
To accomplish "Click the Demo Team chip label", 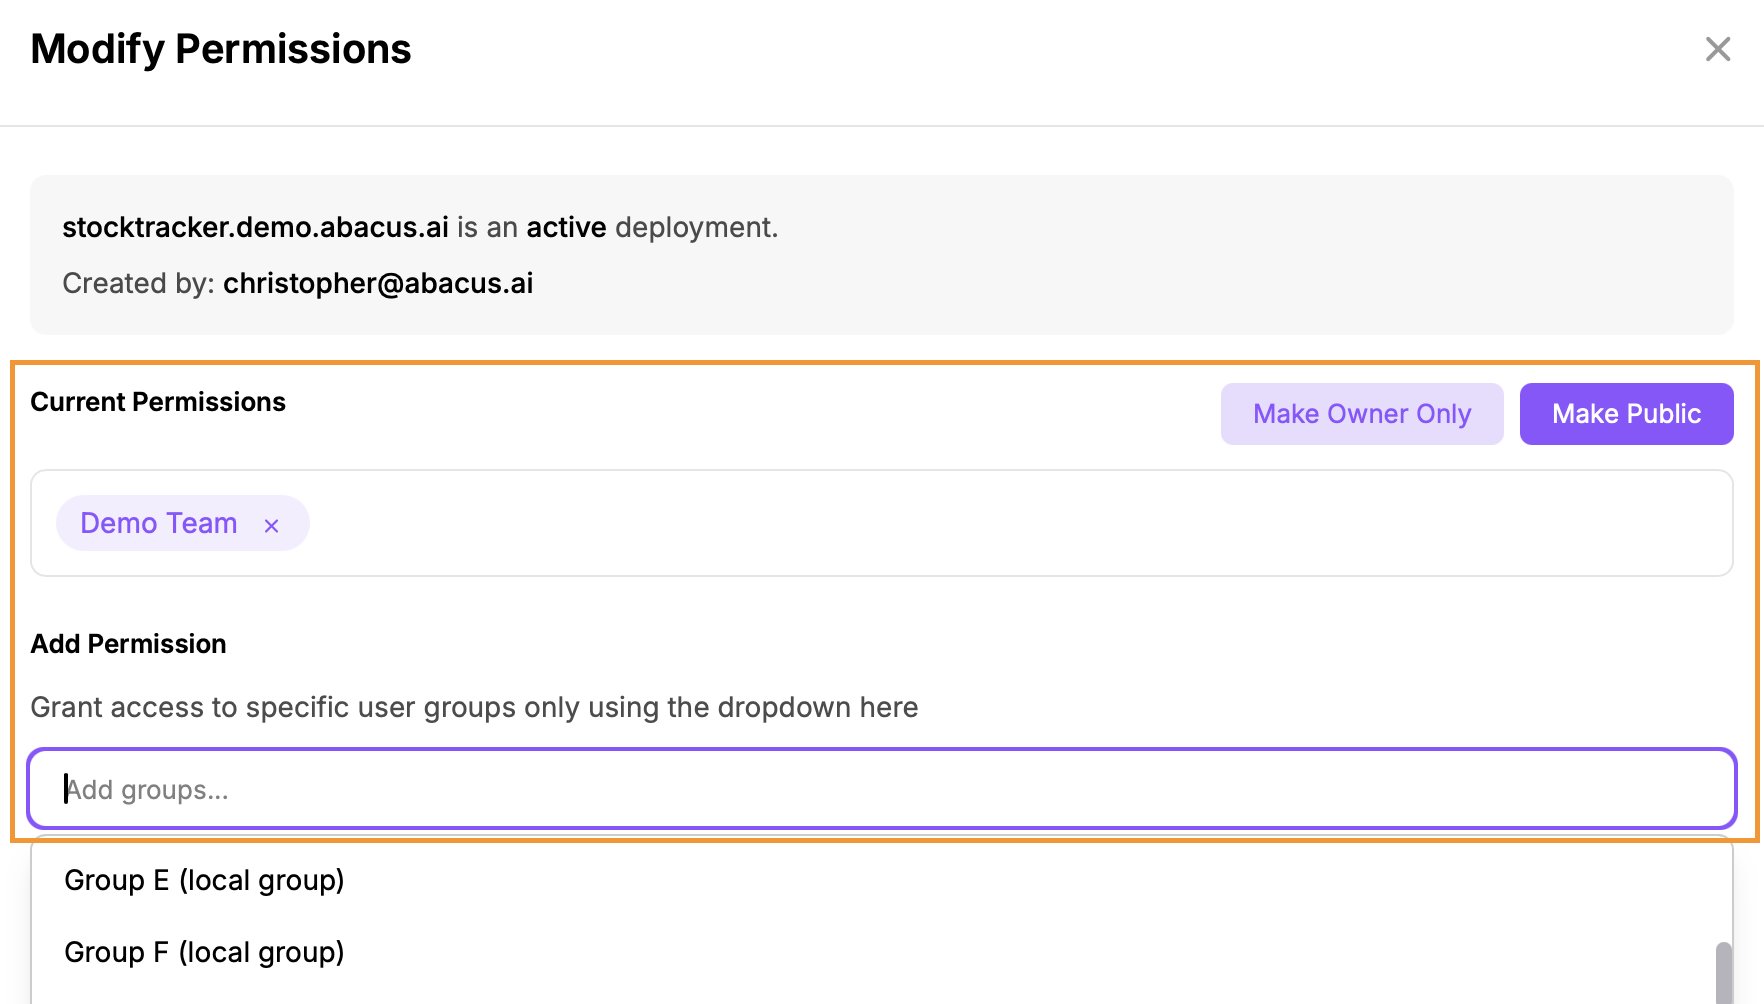I will click(159, 523).
